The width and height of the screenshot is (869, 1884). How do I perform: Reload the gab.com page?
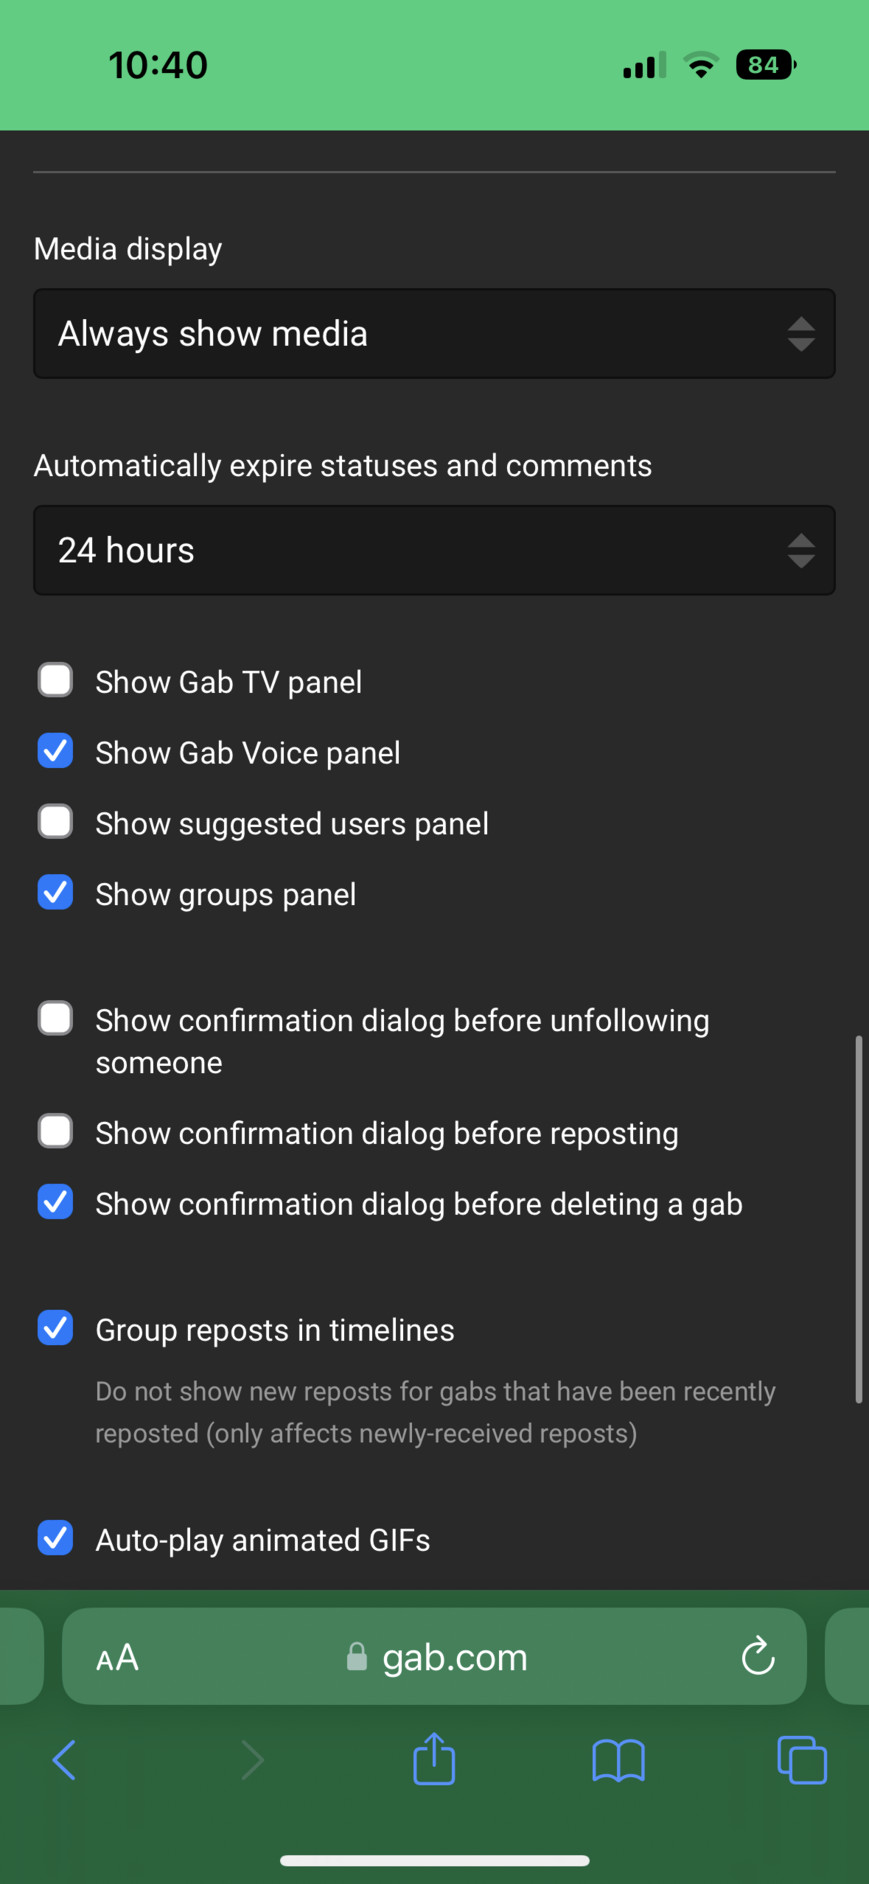click(x=758, y=1657)
